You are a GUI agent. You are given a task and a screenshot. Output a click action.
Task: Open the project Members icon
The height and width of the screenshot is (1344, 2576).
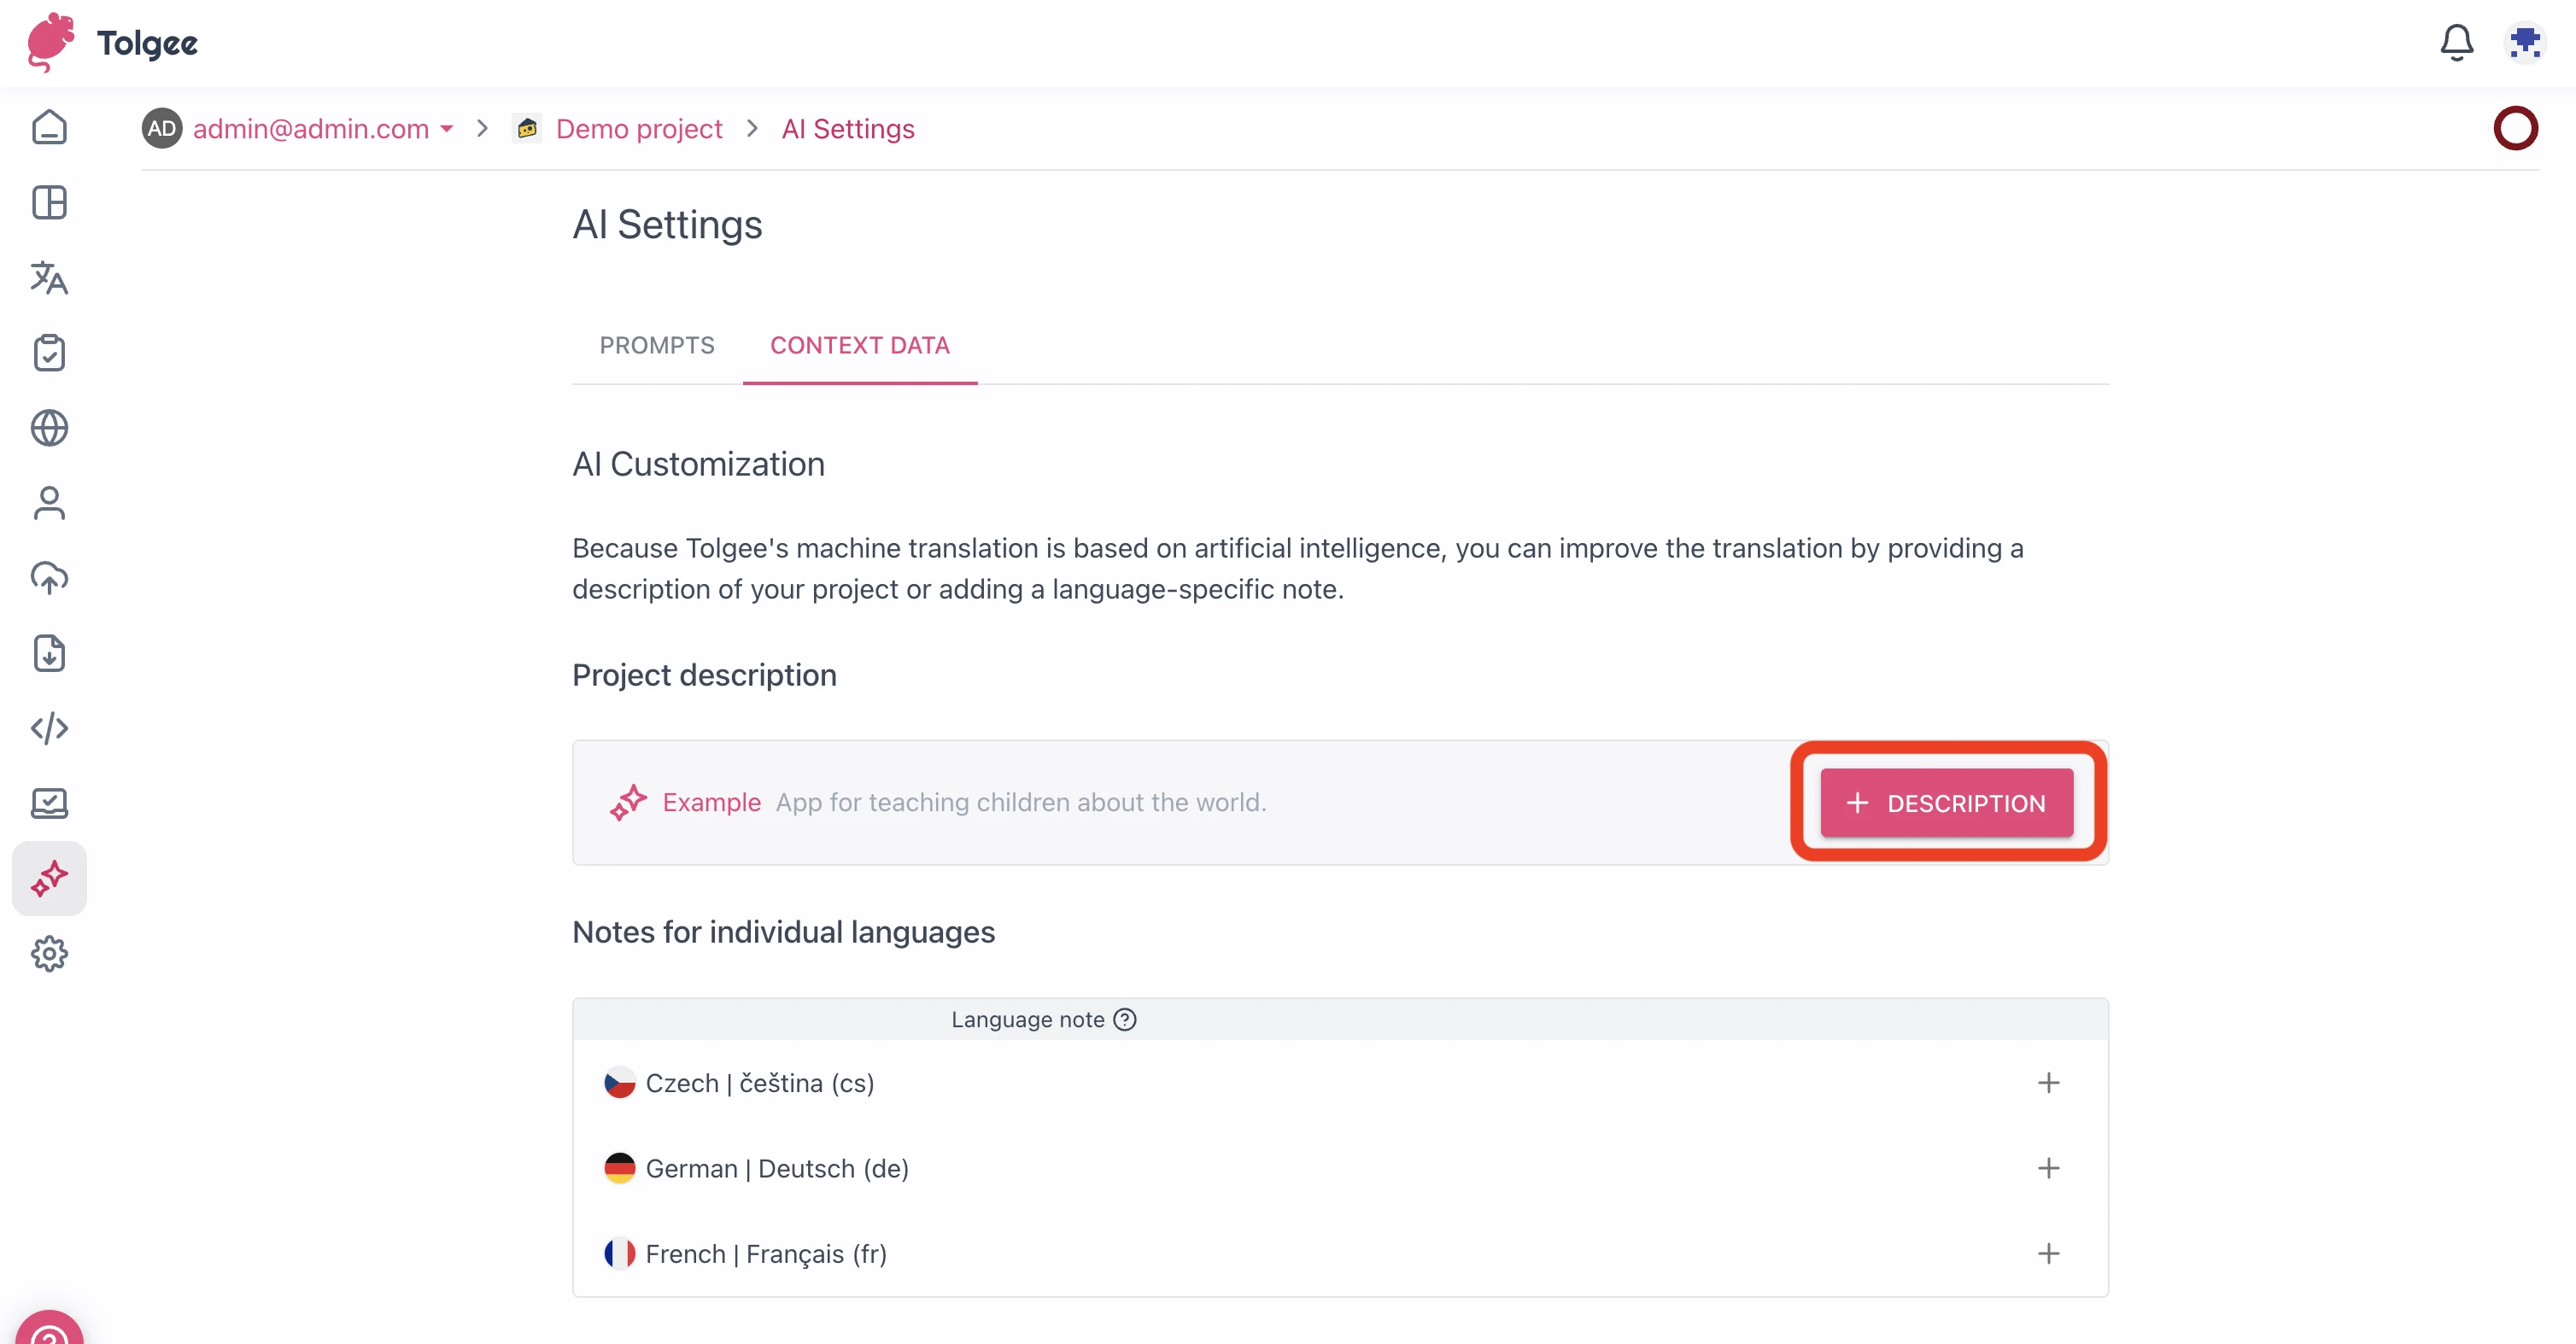pos(49,503)
